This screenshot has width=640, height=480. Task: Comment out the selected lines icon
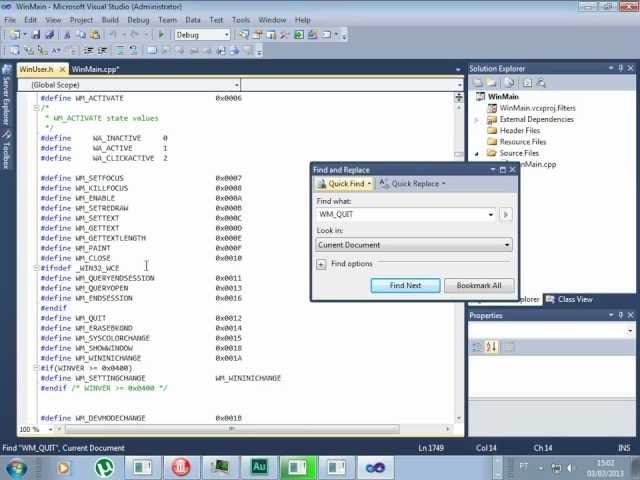120,51
